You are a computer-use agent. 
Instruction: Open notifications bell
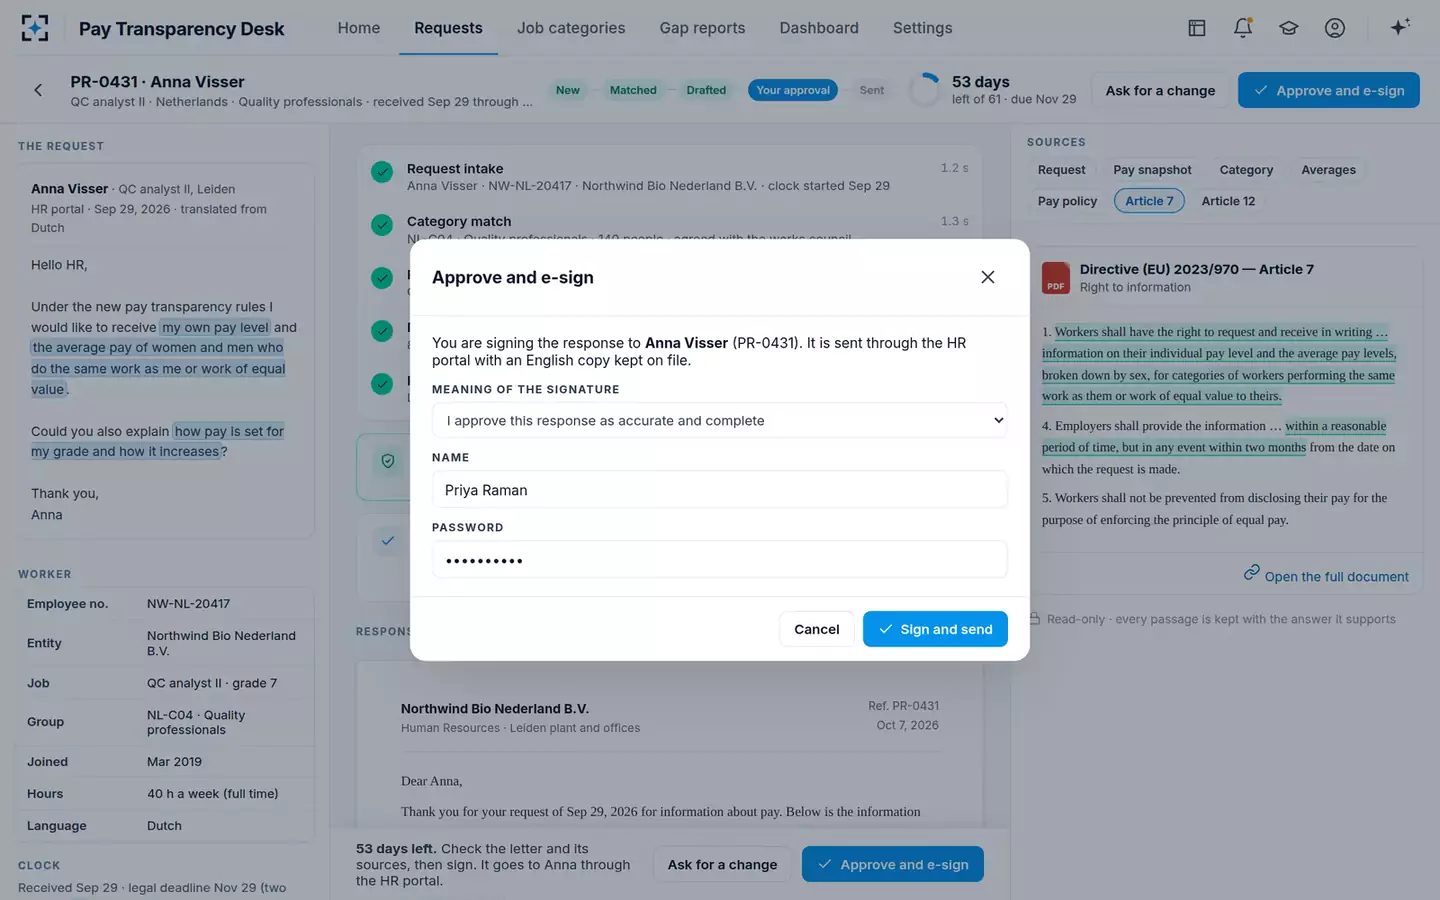pos(1243,28)
